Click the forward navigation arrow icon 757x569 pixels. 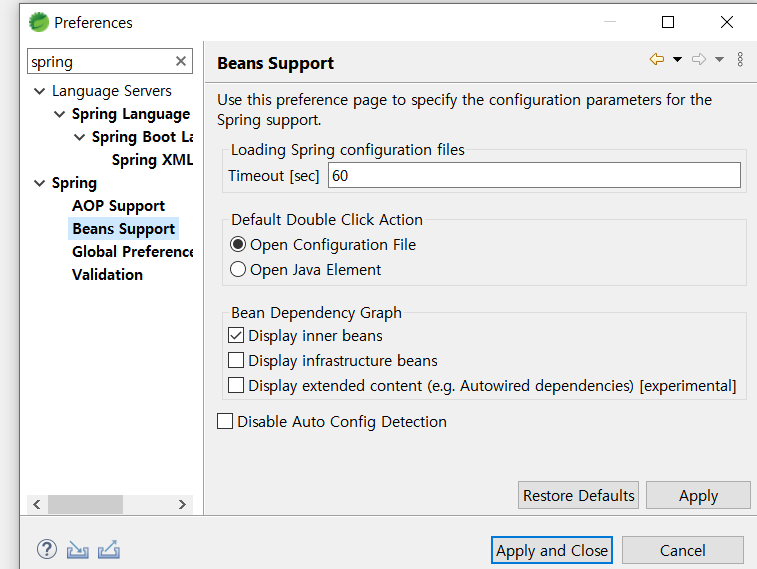699,59
